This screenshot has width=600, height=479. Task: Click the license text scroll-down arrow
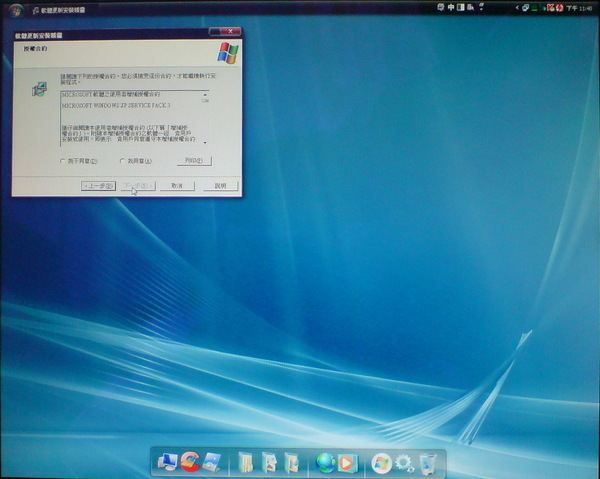(x=205, y=143)
